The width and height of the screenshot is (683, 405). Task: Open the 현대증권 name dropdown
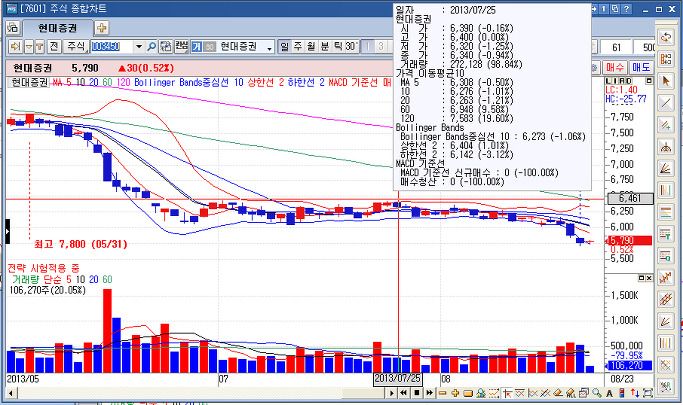tap(269, 47)
